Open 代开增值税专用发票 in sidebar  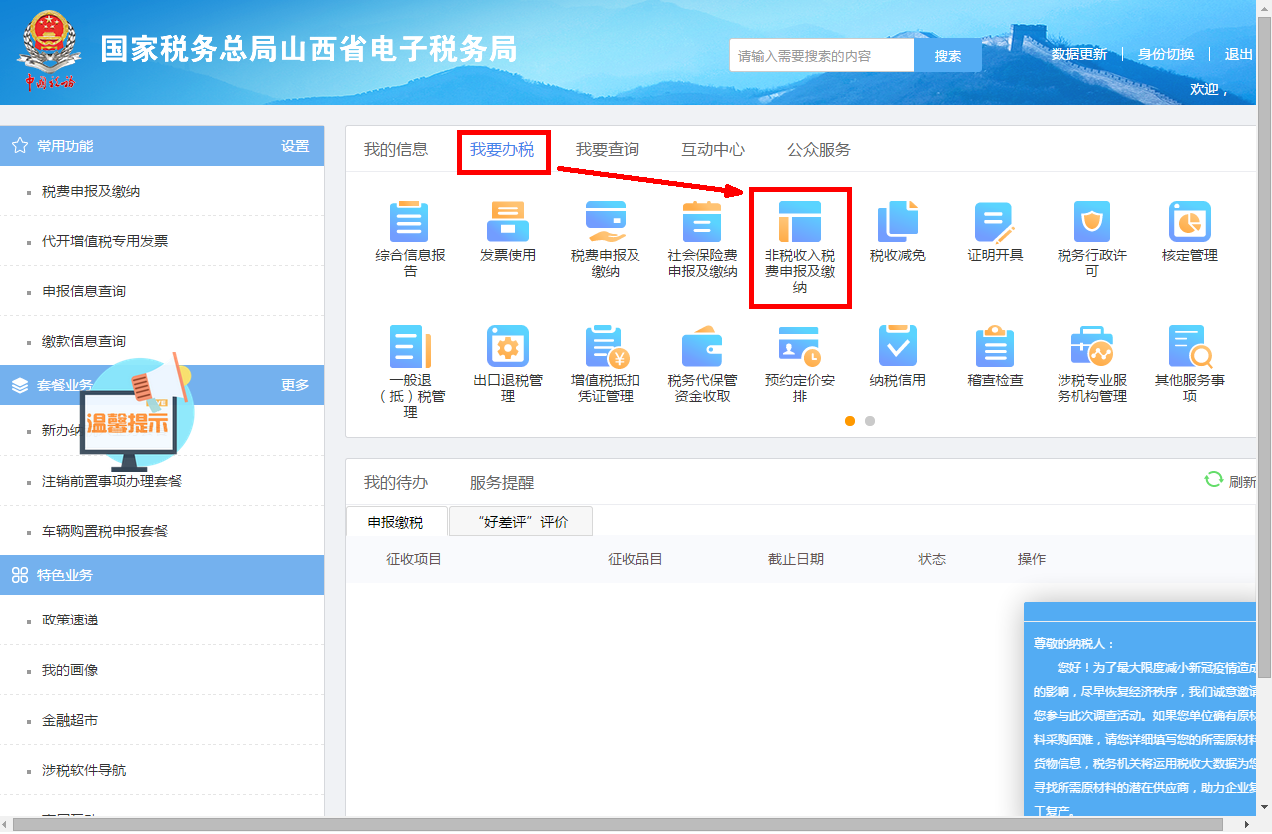click(105, 241)
